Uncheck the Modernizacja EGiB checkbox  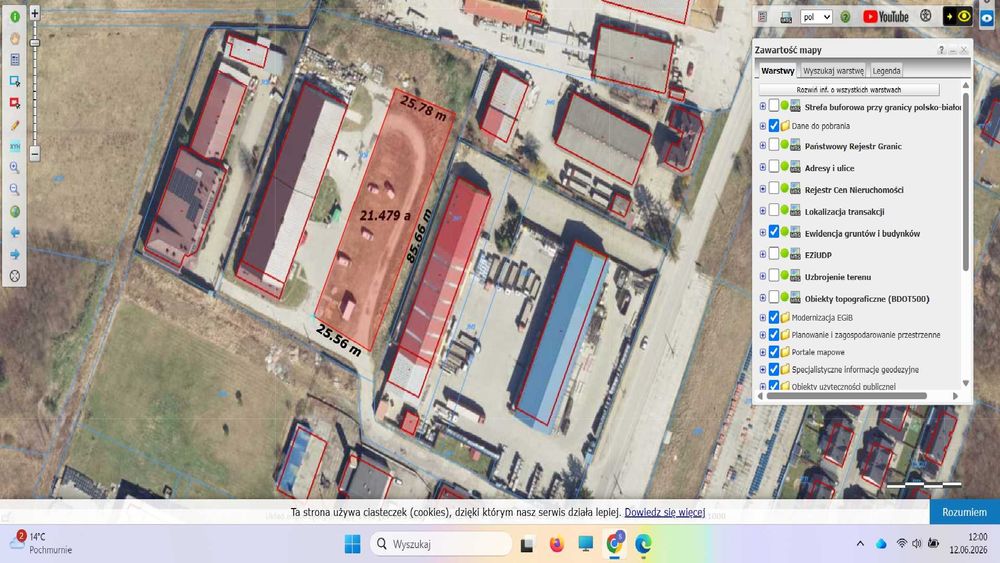tap(774, 317)
